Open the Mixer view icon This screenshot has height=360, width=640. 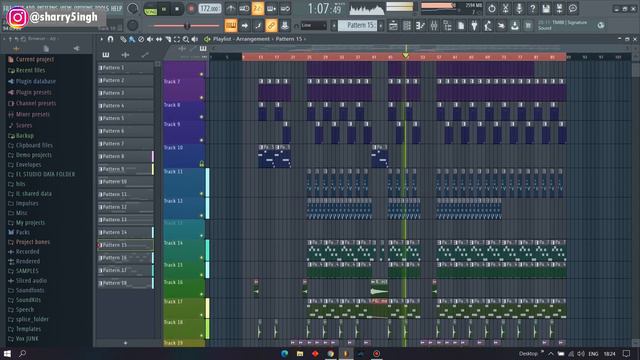tap(434, 26)
